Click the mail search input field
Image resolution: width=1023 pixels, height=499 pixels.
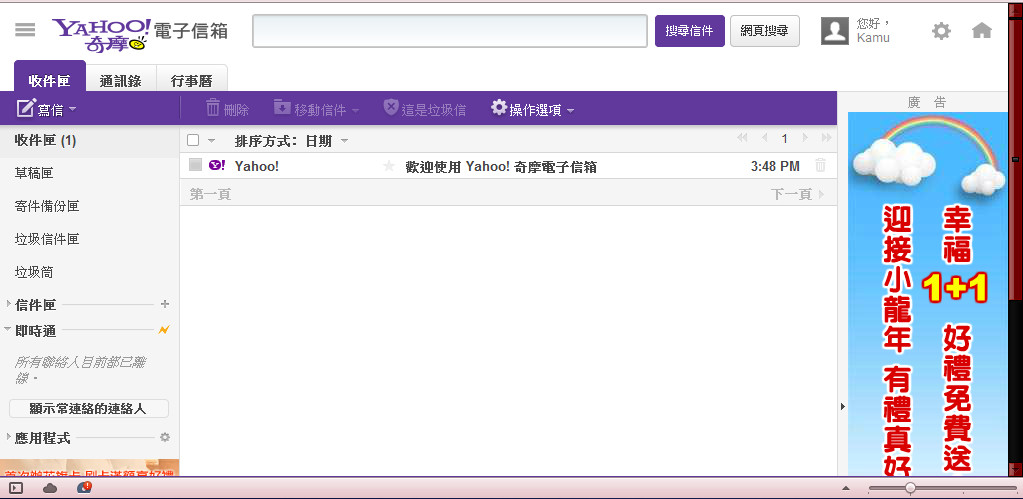[450, 31]
